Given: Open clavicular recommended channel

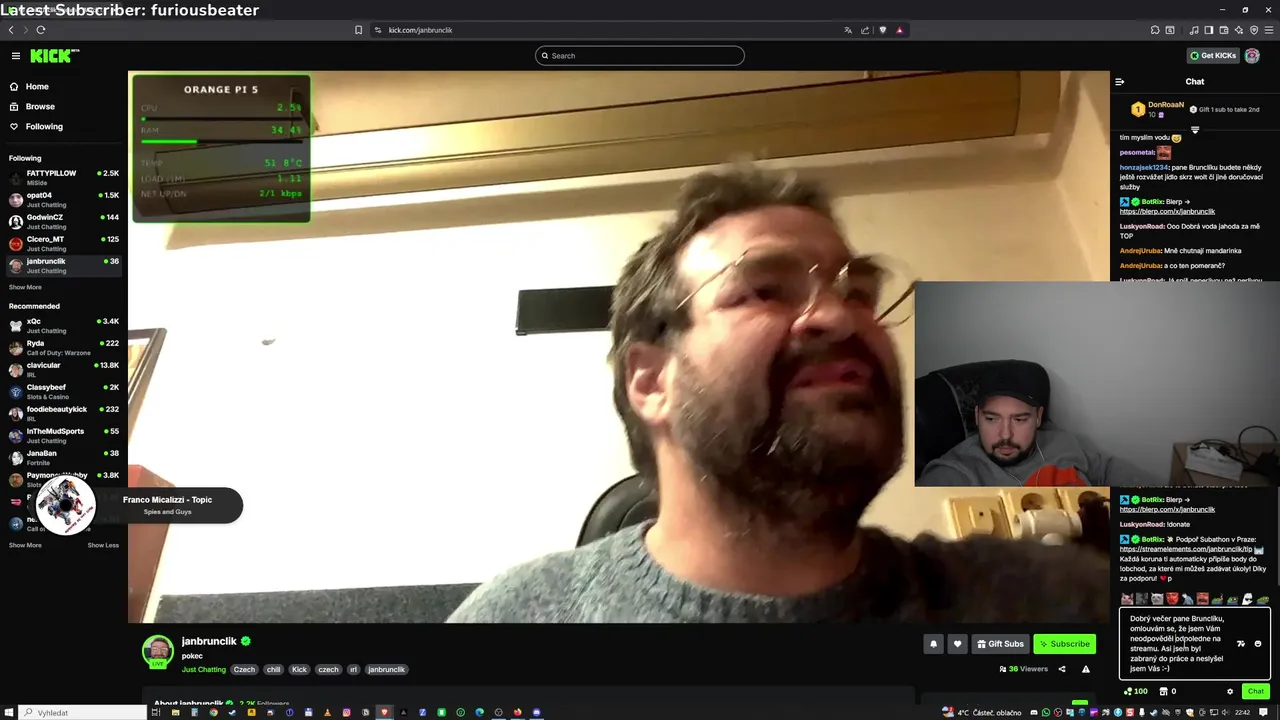Looking at the screenshot, I should pos(64,369).
